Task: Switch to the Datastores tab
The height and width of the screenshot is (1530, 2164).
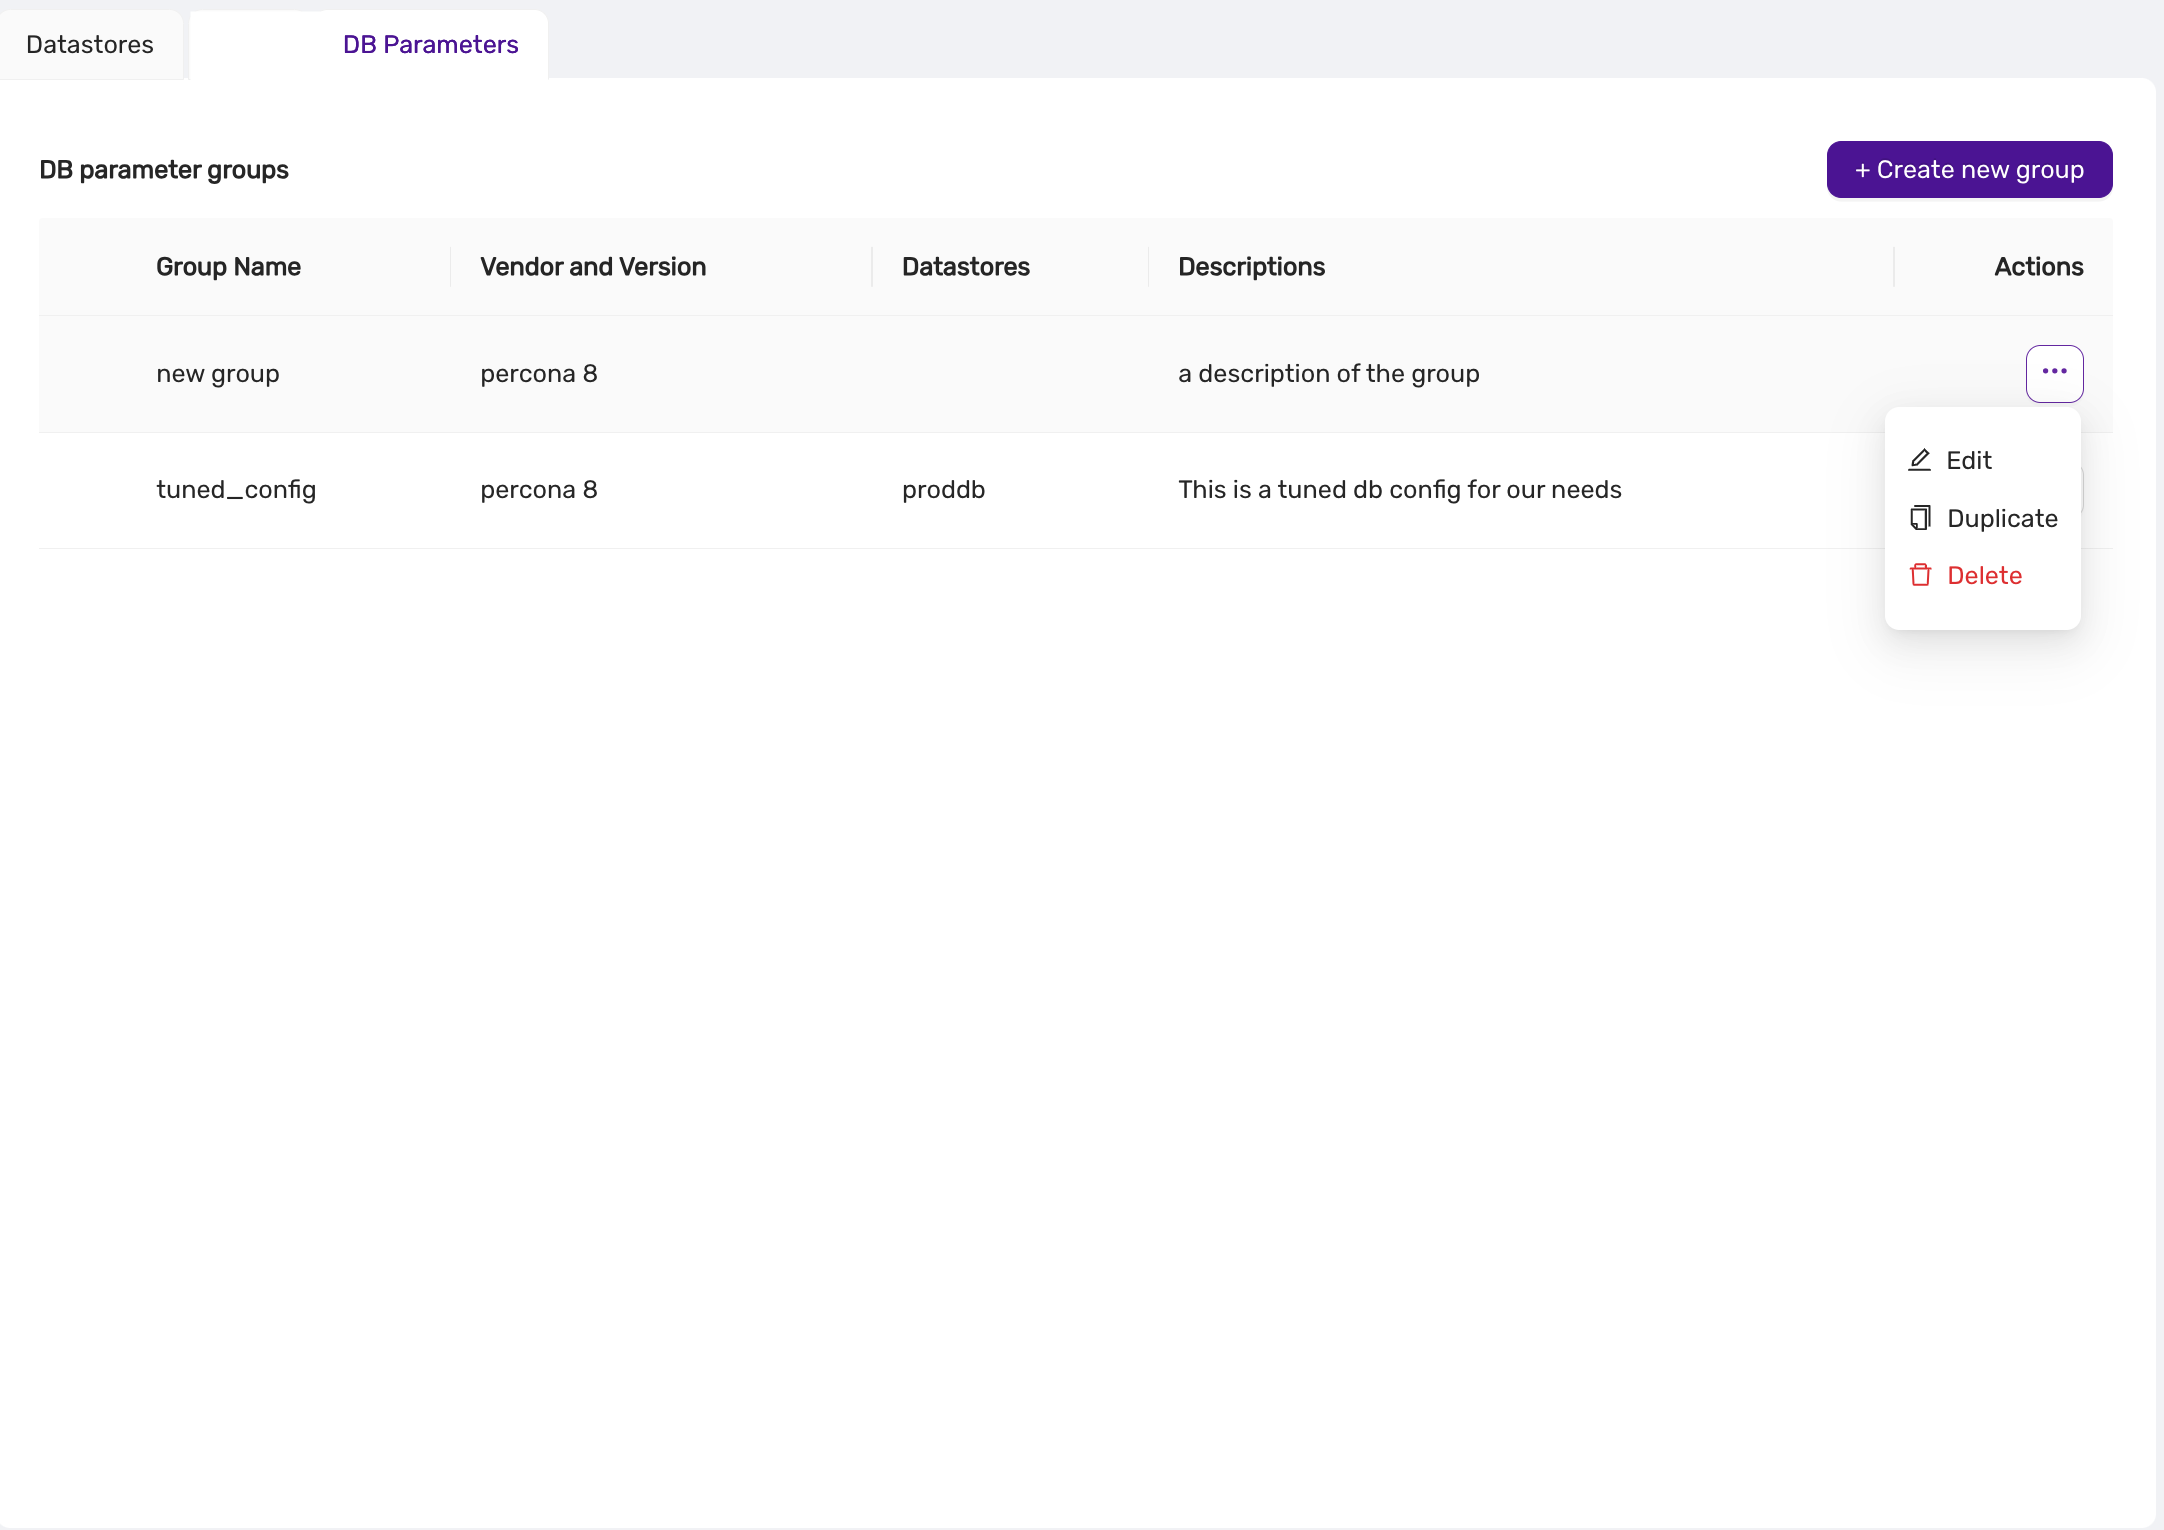Action: (x=90, y=45)
